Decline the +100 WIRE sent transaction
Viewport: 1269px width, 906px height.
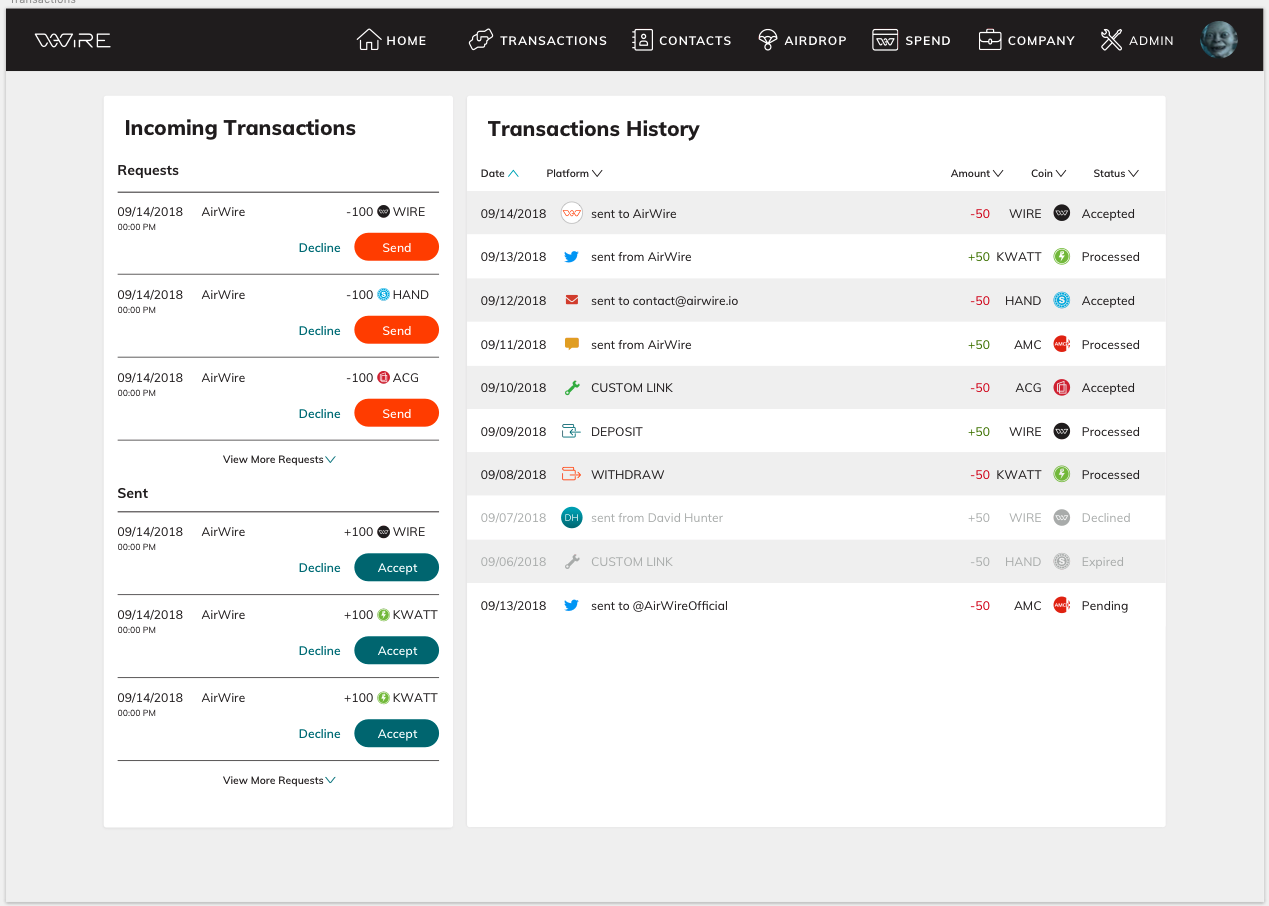pyautogui.click(x=320, y=568)
